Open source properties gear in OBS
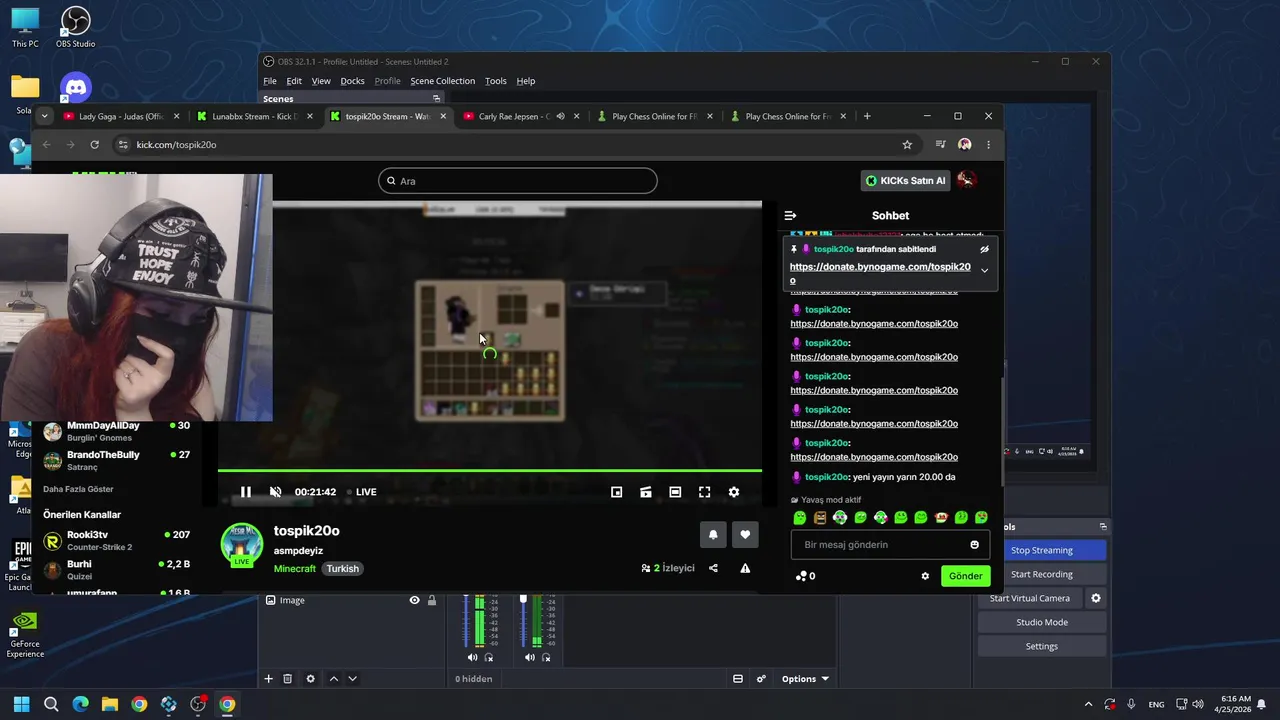This screenshot has width=1280, height=720. click(310, 679)
